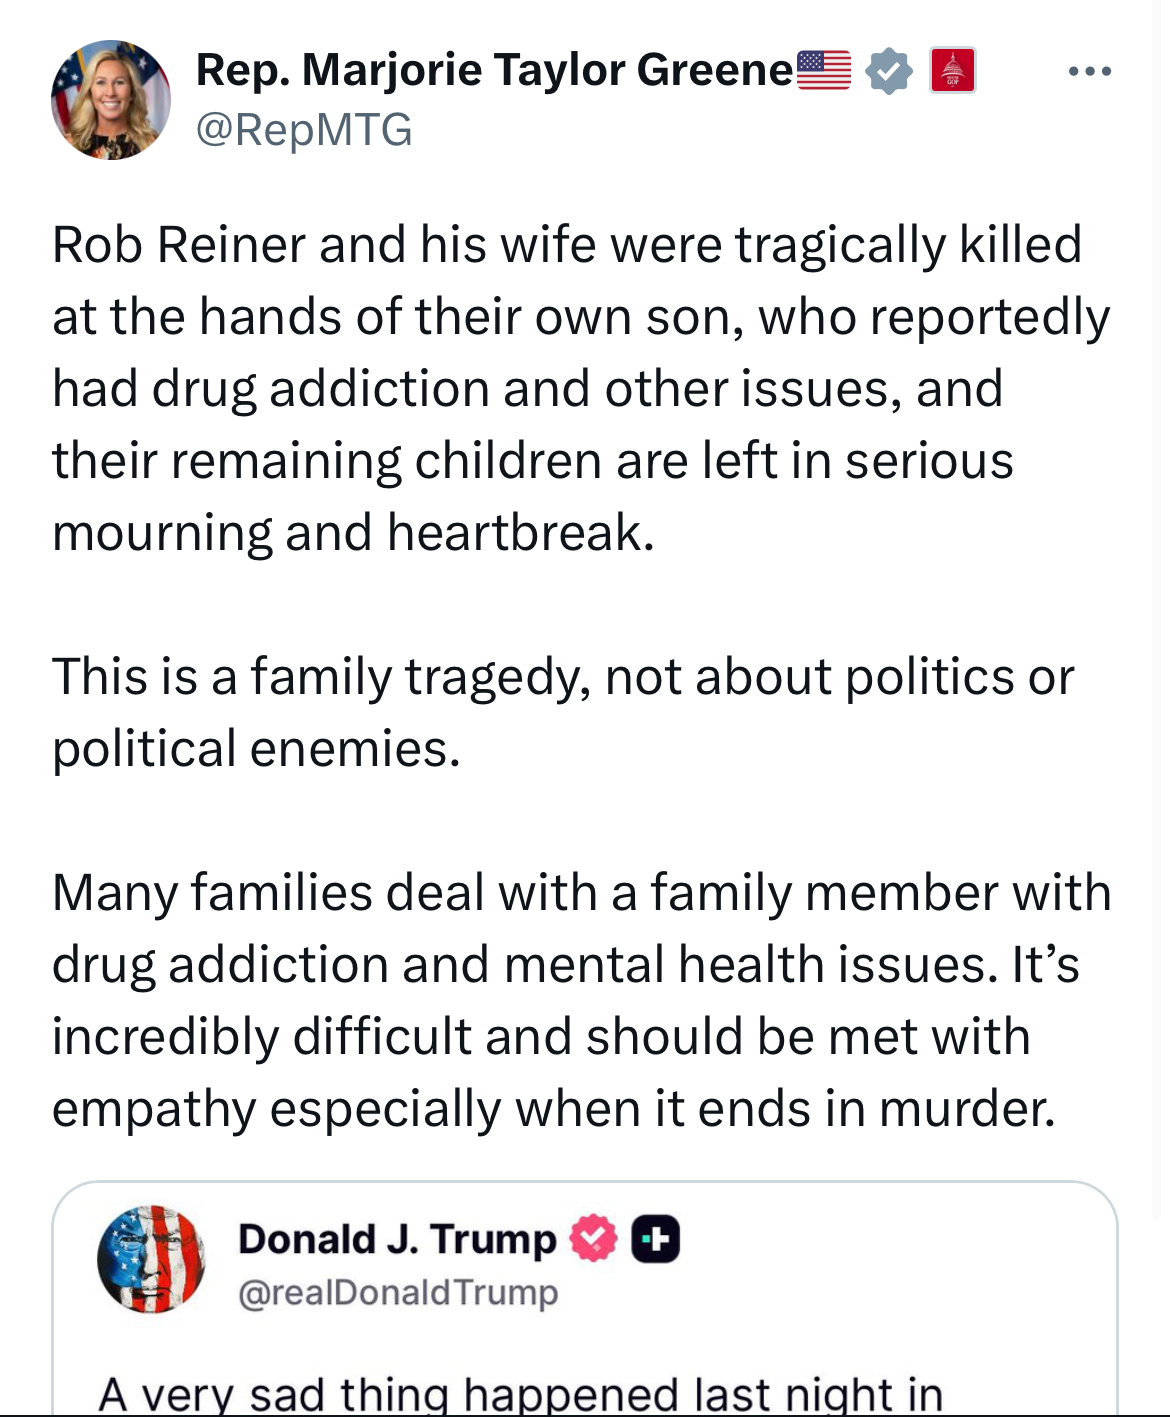
Task: Click the @realDonaldTrump handle
Action: click(x=398, y=1292)
